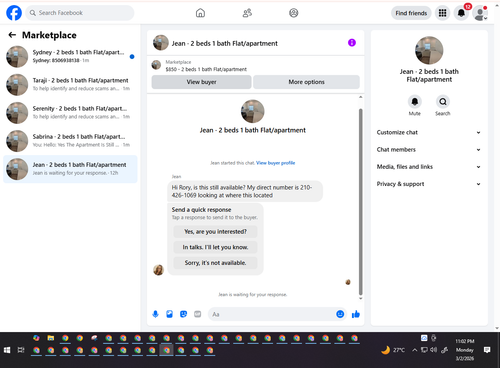The image size is (500, 368).
Task: Open the Home feed icon
Action: 200,13
